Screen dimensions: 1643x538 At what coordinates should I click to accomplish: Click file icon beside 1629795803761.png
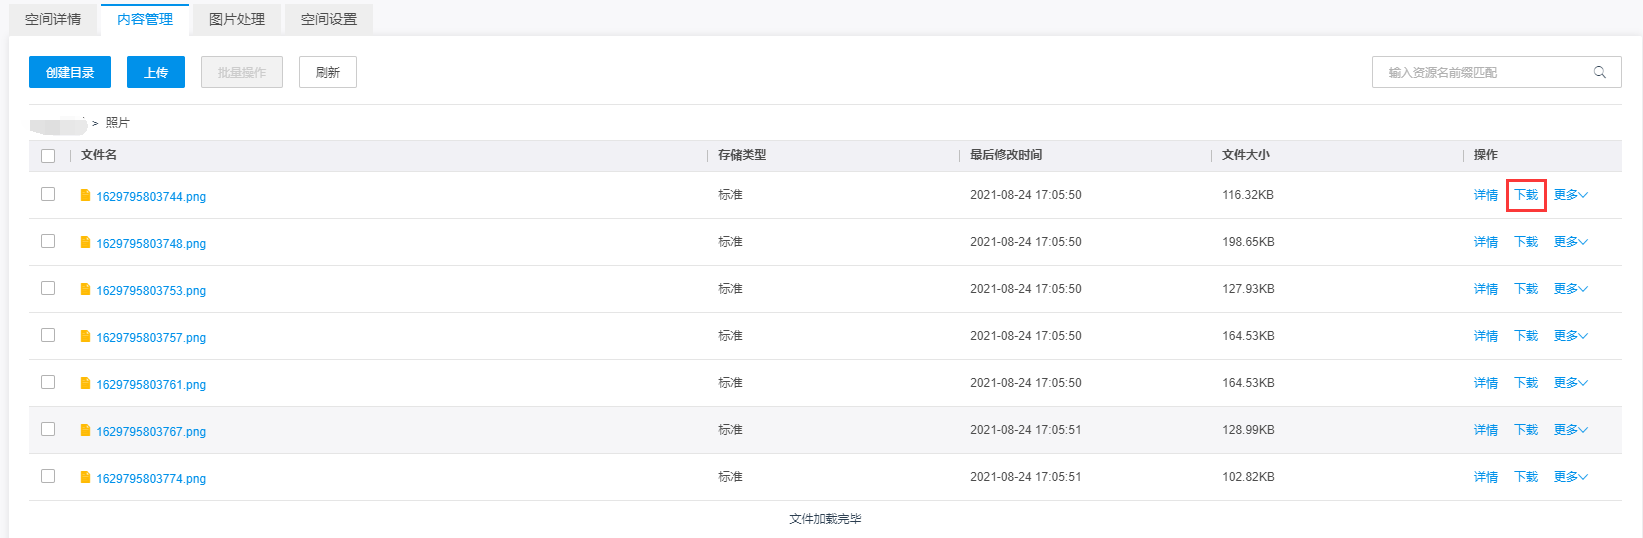coord(86,384)
